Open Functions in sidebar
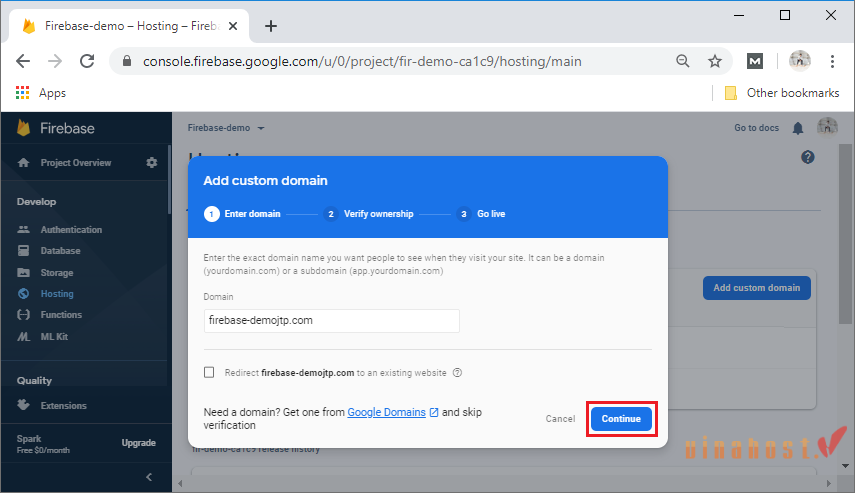Screen dimensions: 857x495 [61, 315]
